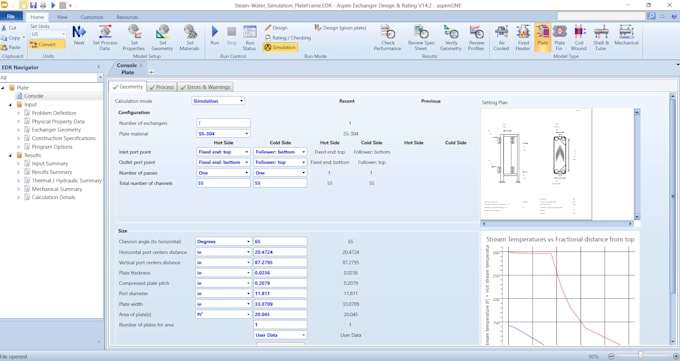680x361 pixels.
Task: Open Cold Side outlet port point dropdown
Action: pos(280,162)
